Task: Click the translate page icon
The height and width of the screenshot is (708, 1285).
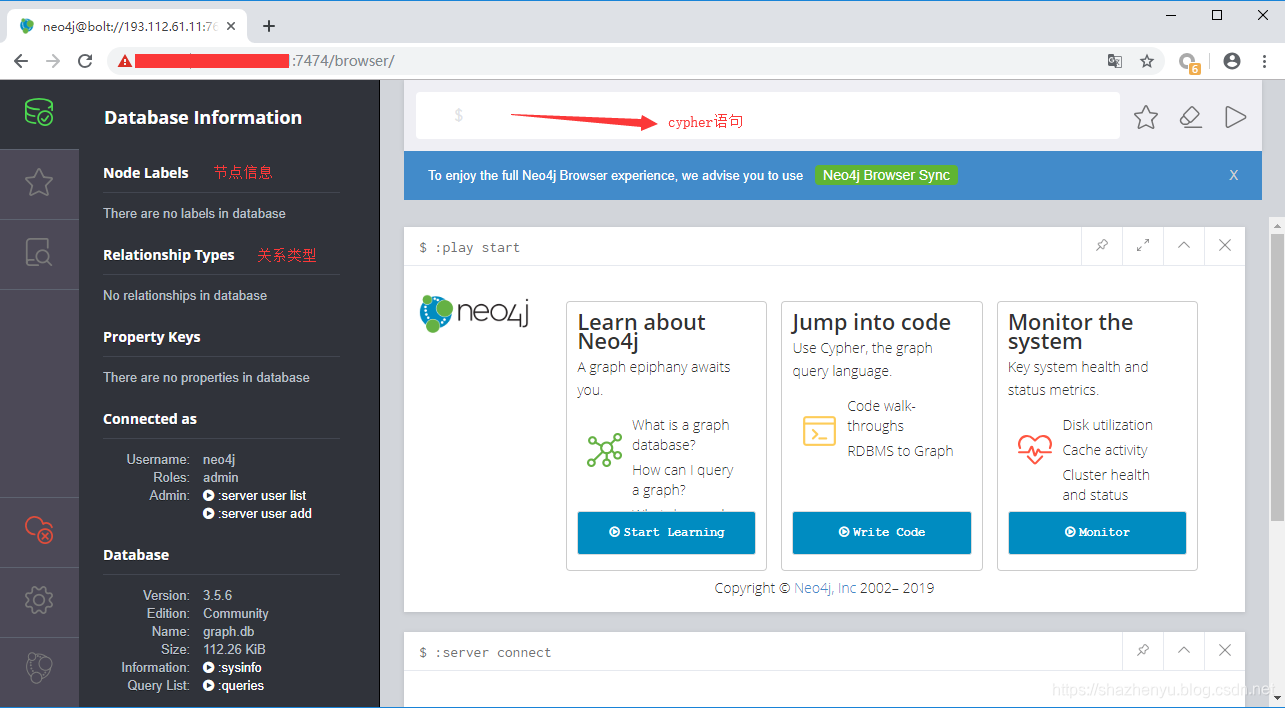Action: 1115,61
